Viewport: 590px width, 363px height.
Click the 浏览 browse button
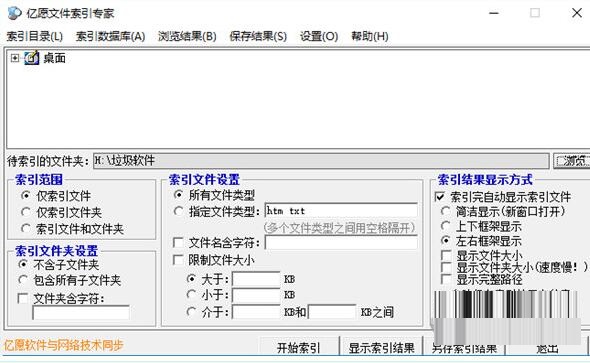click(572, 161)
